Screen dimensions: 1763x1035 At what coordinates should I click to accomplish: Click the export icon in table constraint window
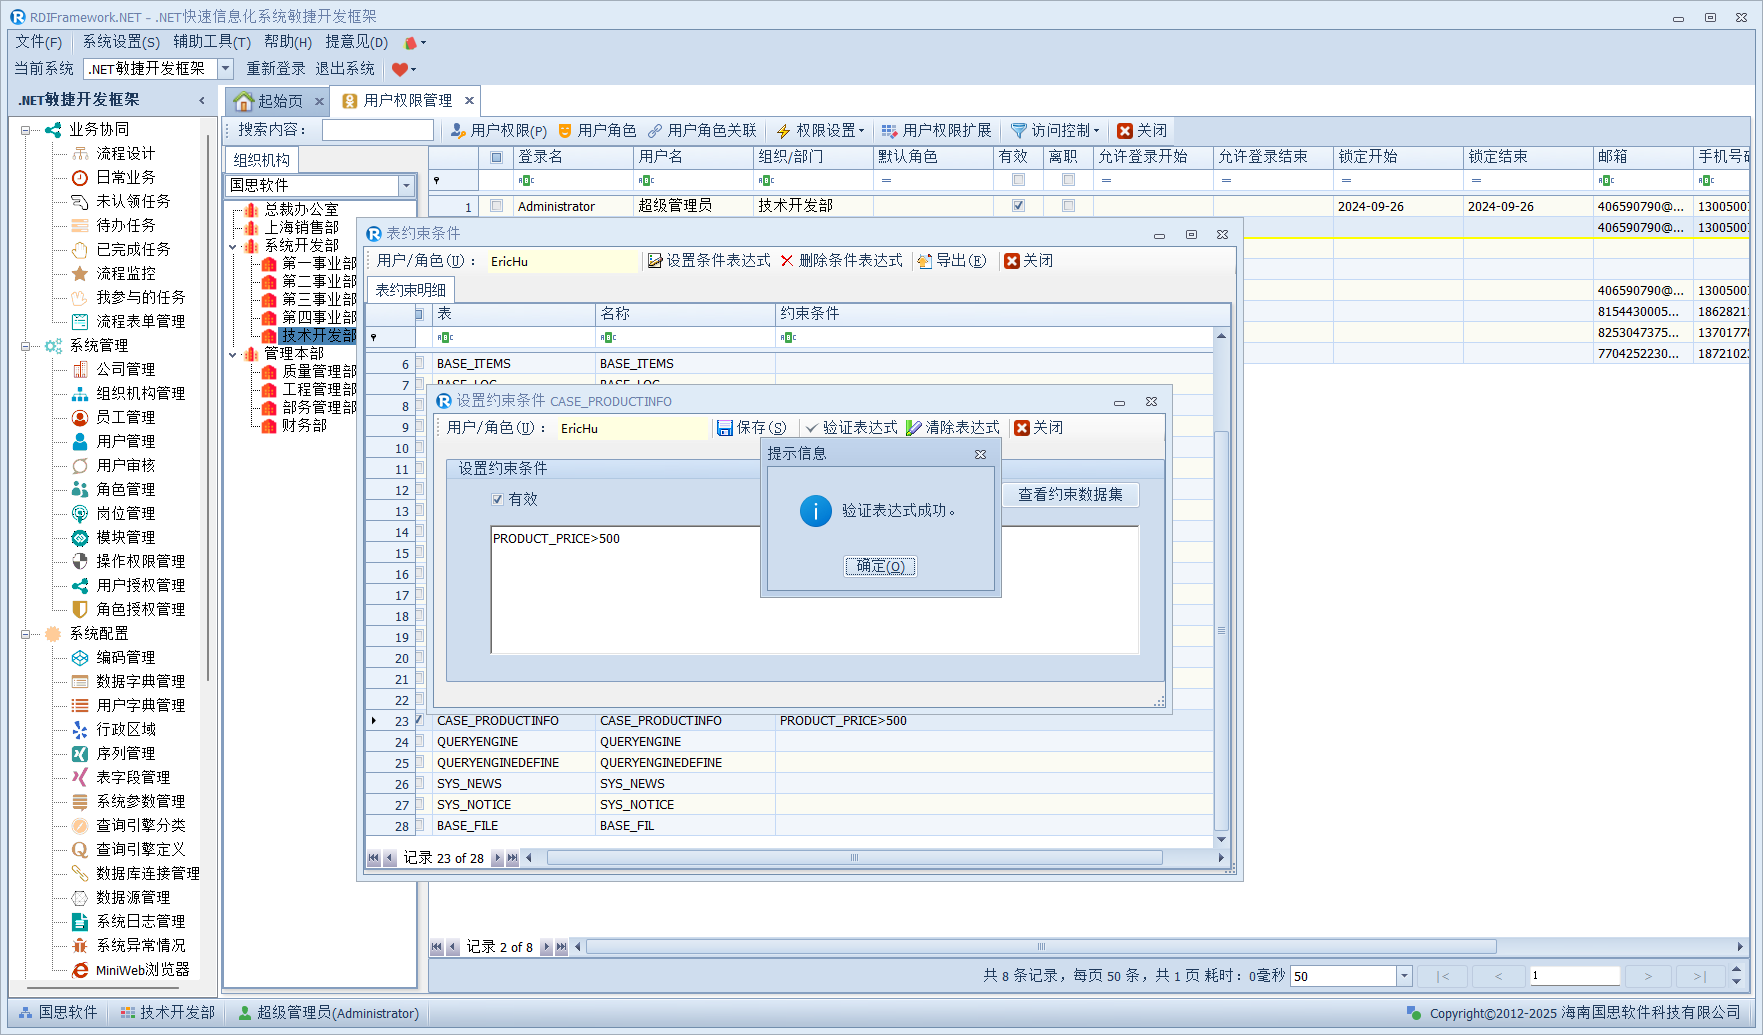tap(925, 261)
